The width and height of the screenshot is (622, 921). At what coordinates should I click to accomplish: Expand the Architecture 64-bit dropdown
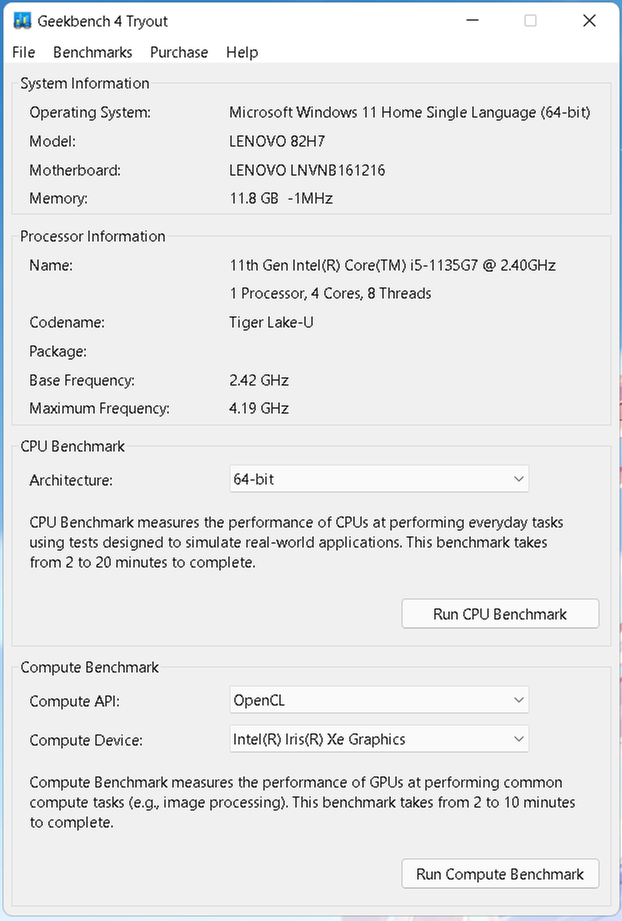(x=379, y=479)
